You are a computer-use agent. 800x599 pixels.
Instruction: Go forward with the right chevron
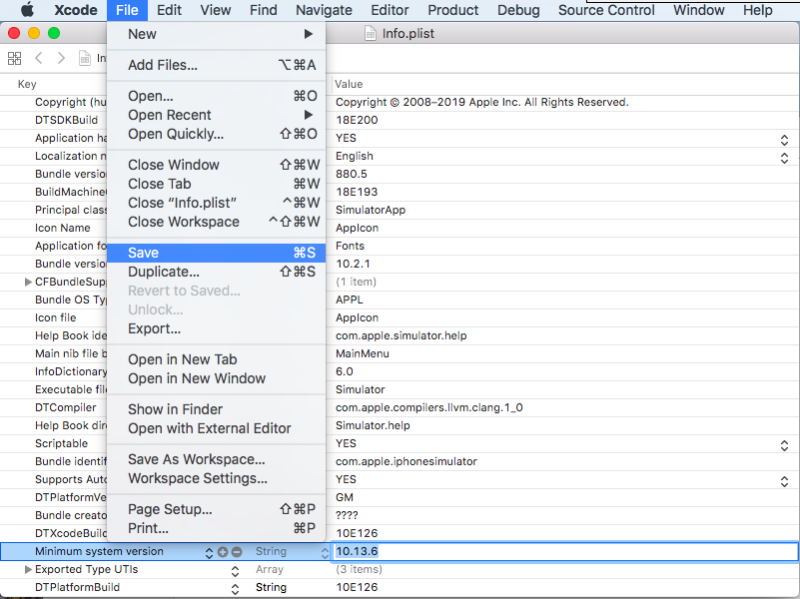pos(61,58)
